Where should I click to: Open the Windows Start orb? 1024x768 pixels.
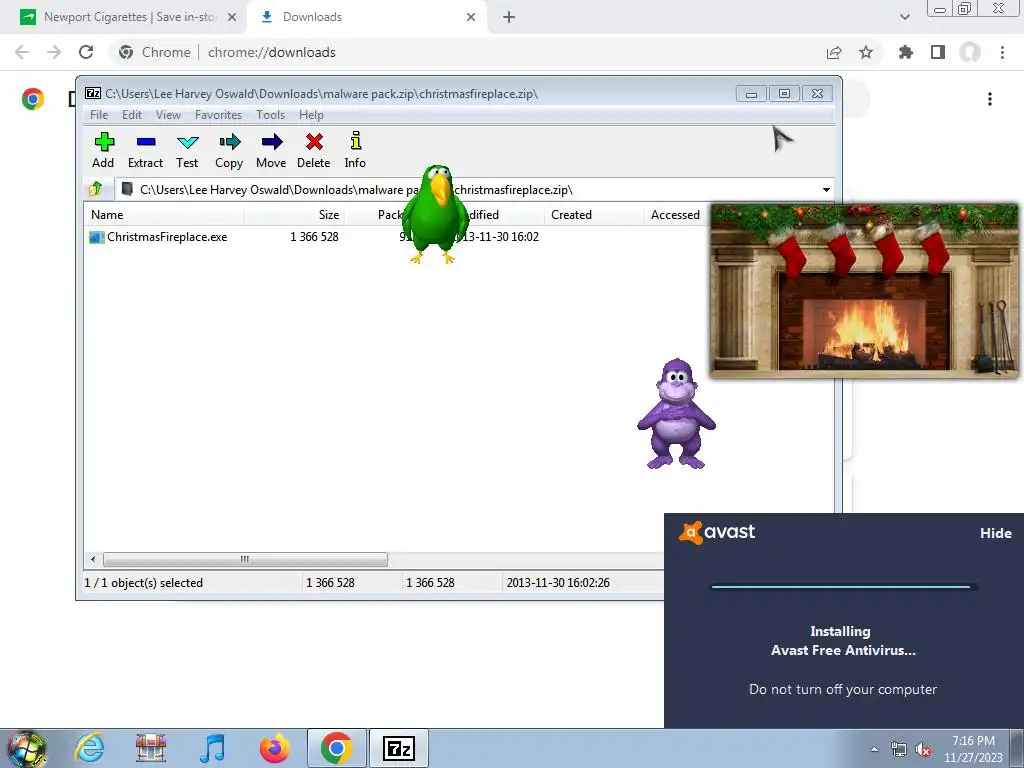pos(27,748)
